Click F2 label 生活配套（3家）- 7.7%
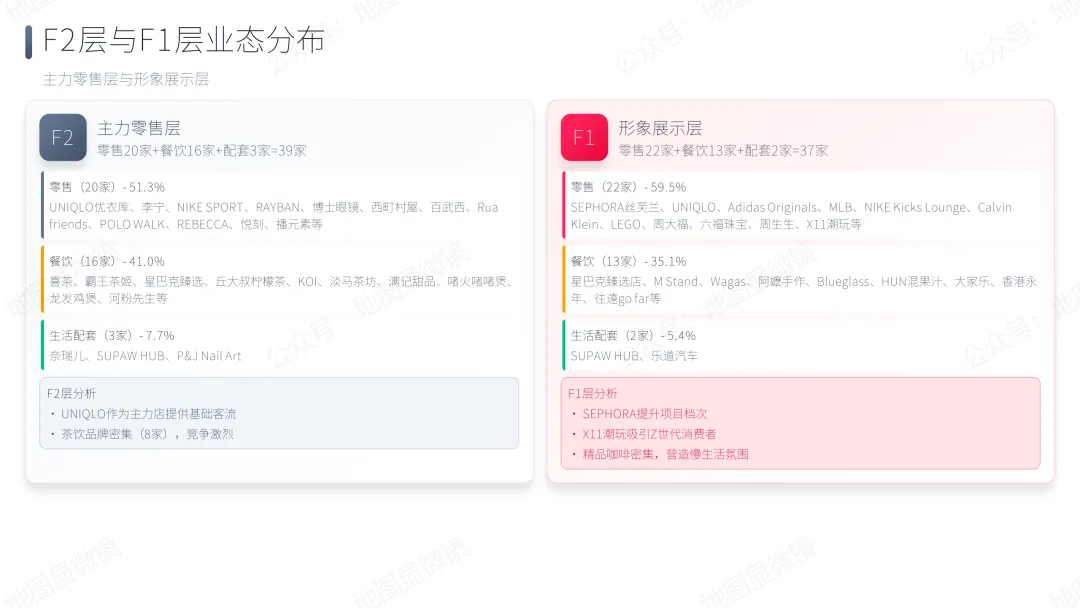 click(112, 336)
